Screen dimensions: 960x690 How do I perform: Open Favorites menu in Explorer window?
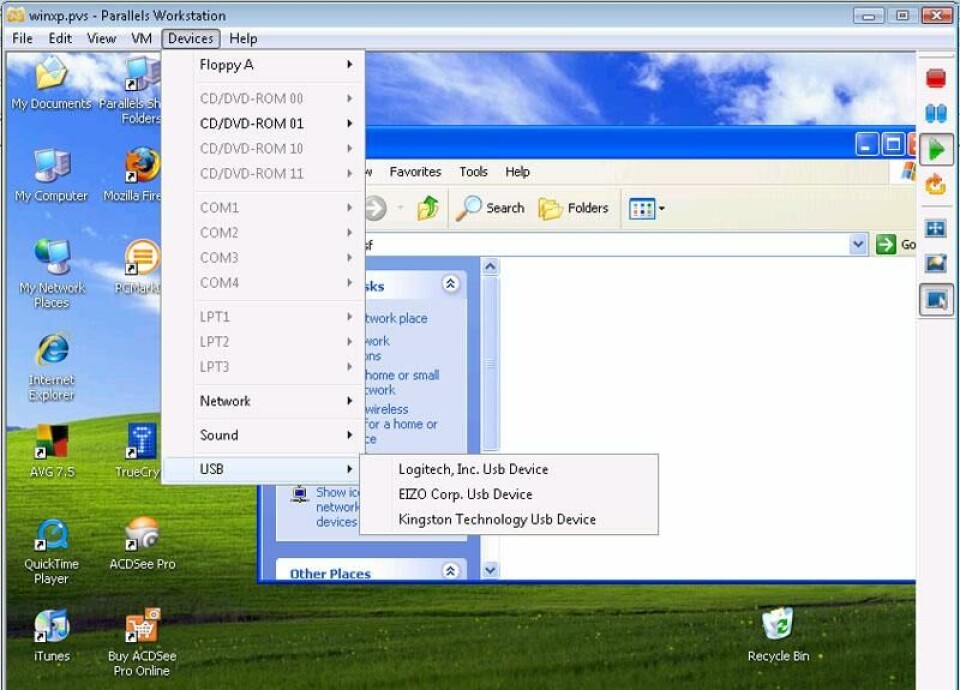pyautogui.click(x=415, y=172)
